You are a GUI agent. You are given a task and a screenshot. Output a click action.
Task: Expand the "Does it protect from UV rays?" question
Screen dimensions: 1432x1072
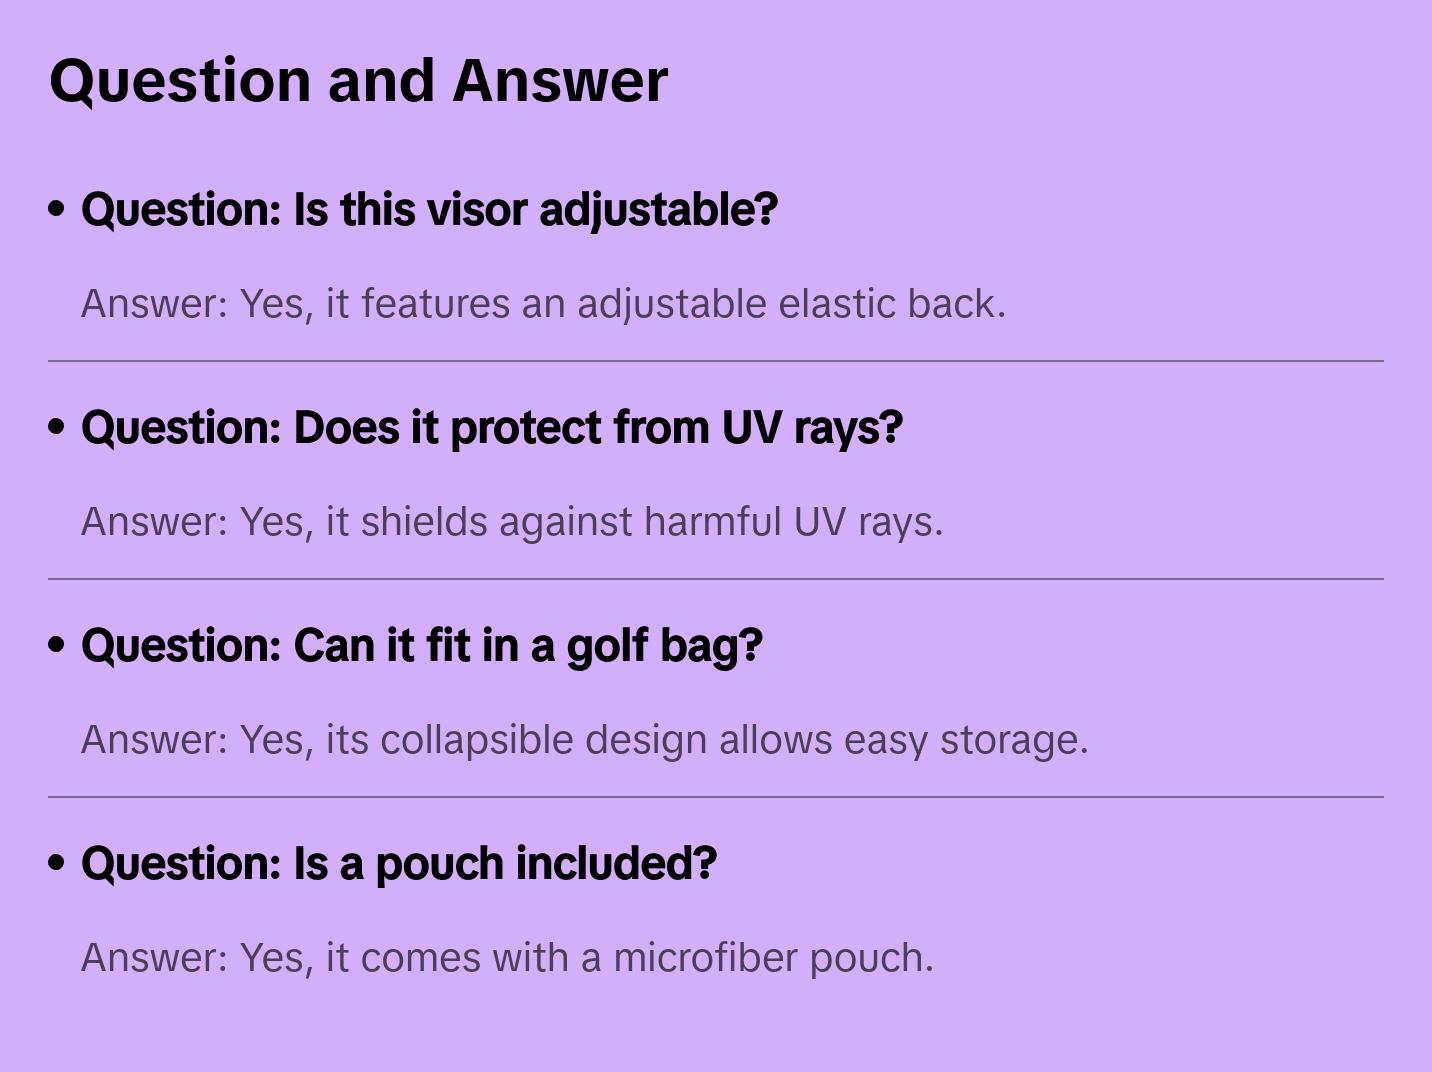492,428
